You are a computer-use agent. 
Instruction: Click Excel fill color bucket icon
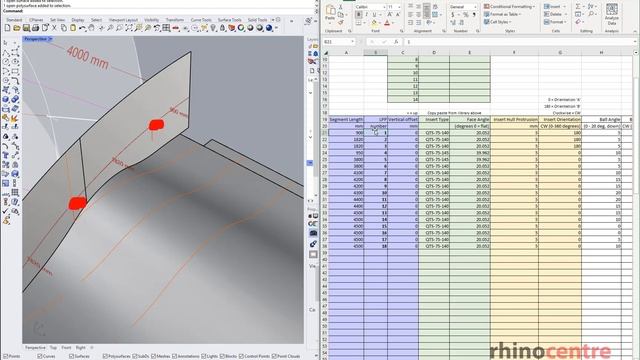click(374, 23)
